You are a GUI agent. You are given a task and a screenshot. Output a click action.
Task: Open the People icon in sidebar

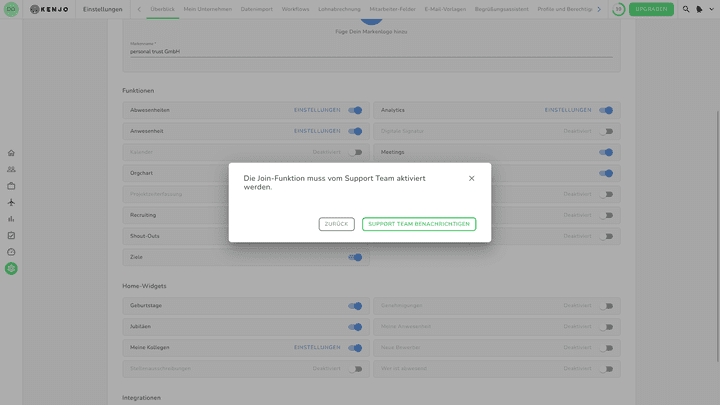(x=11, y=169)
